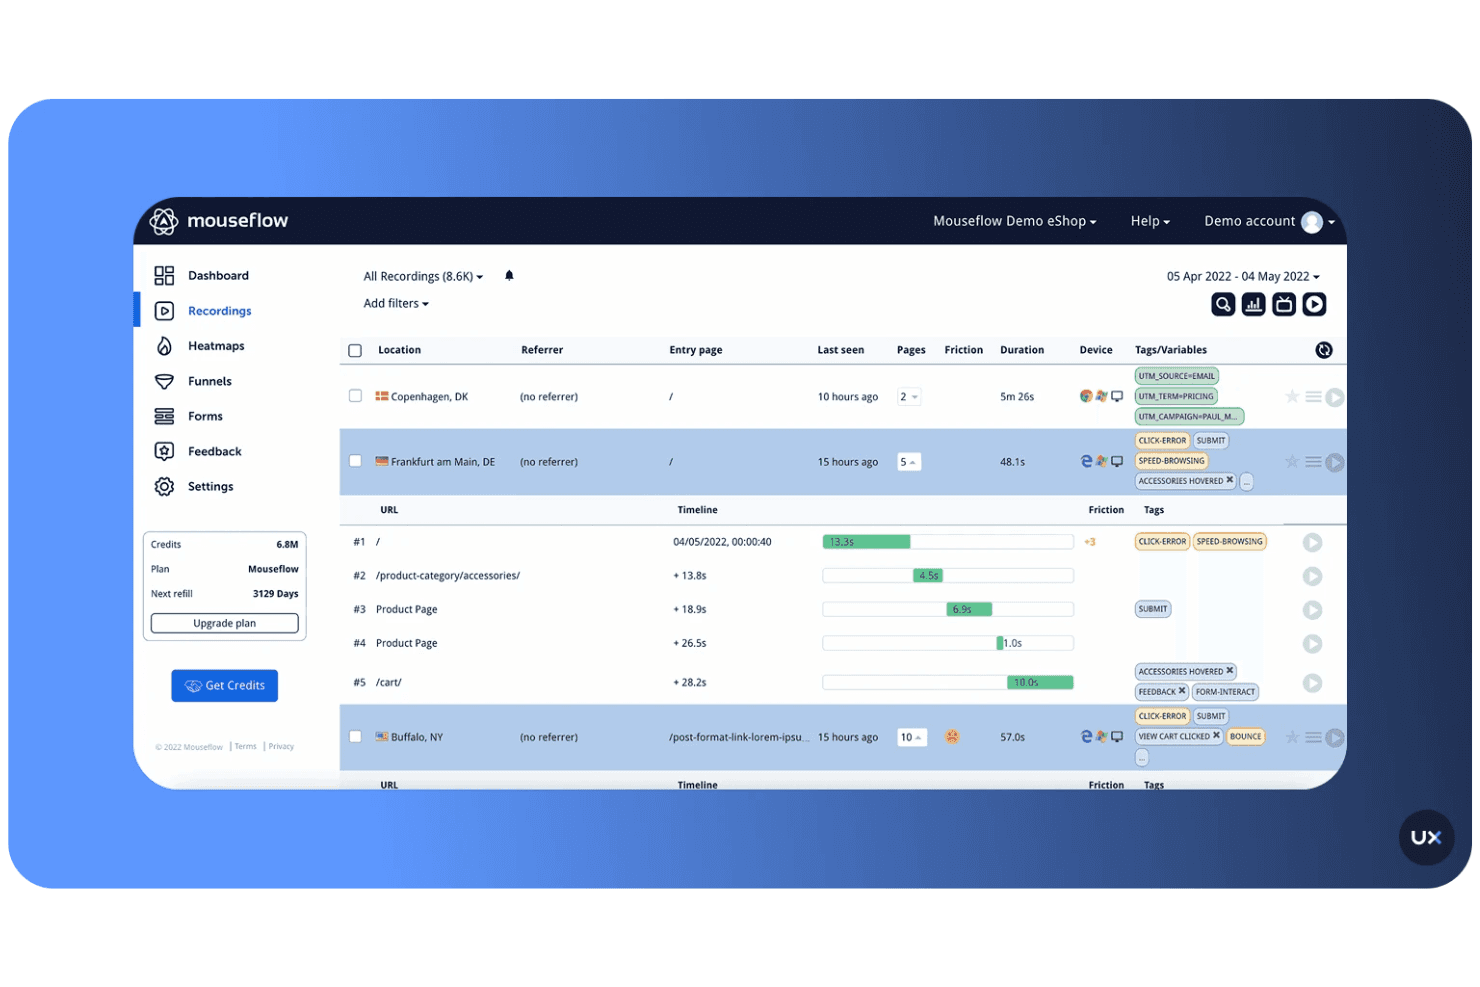Open the Privacy link in the footer
This screenshot has width=1480, height=987.
click(281, 746)
